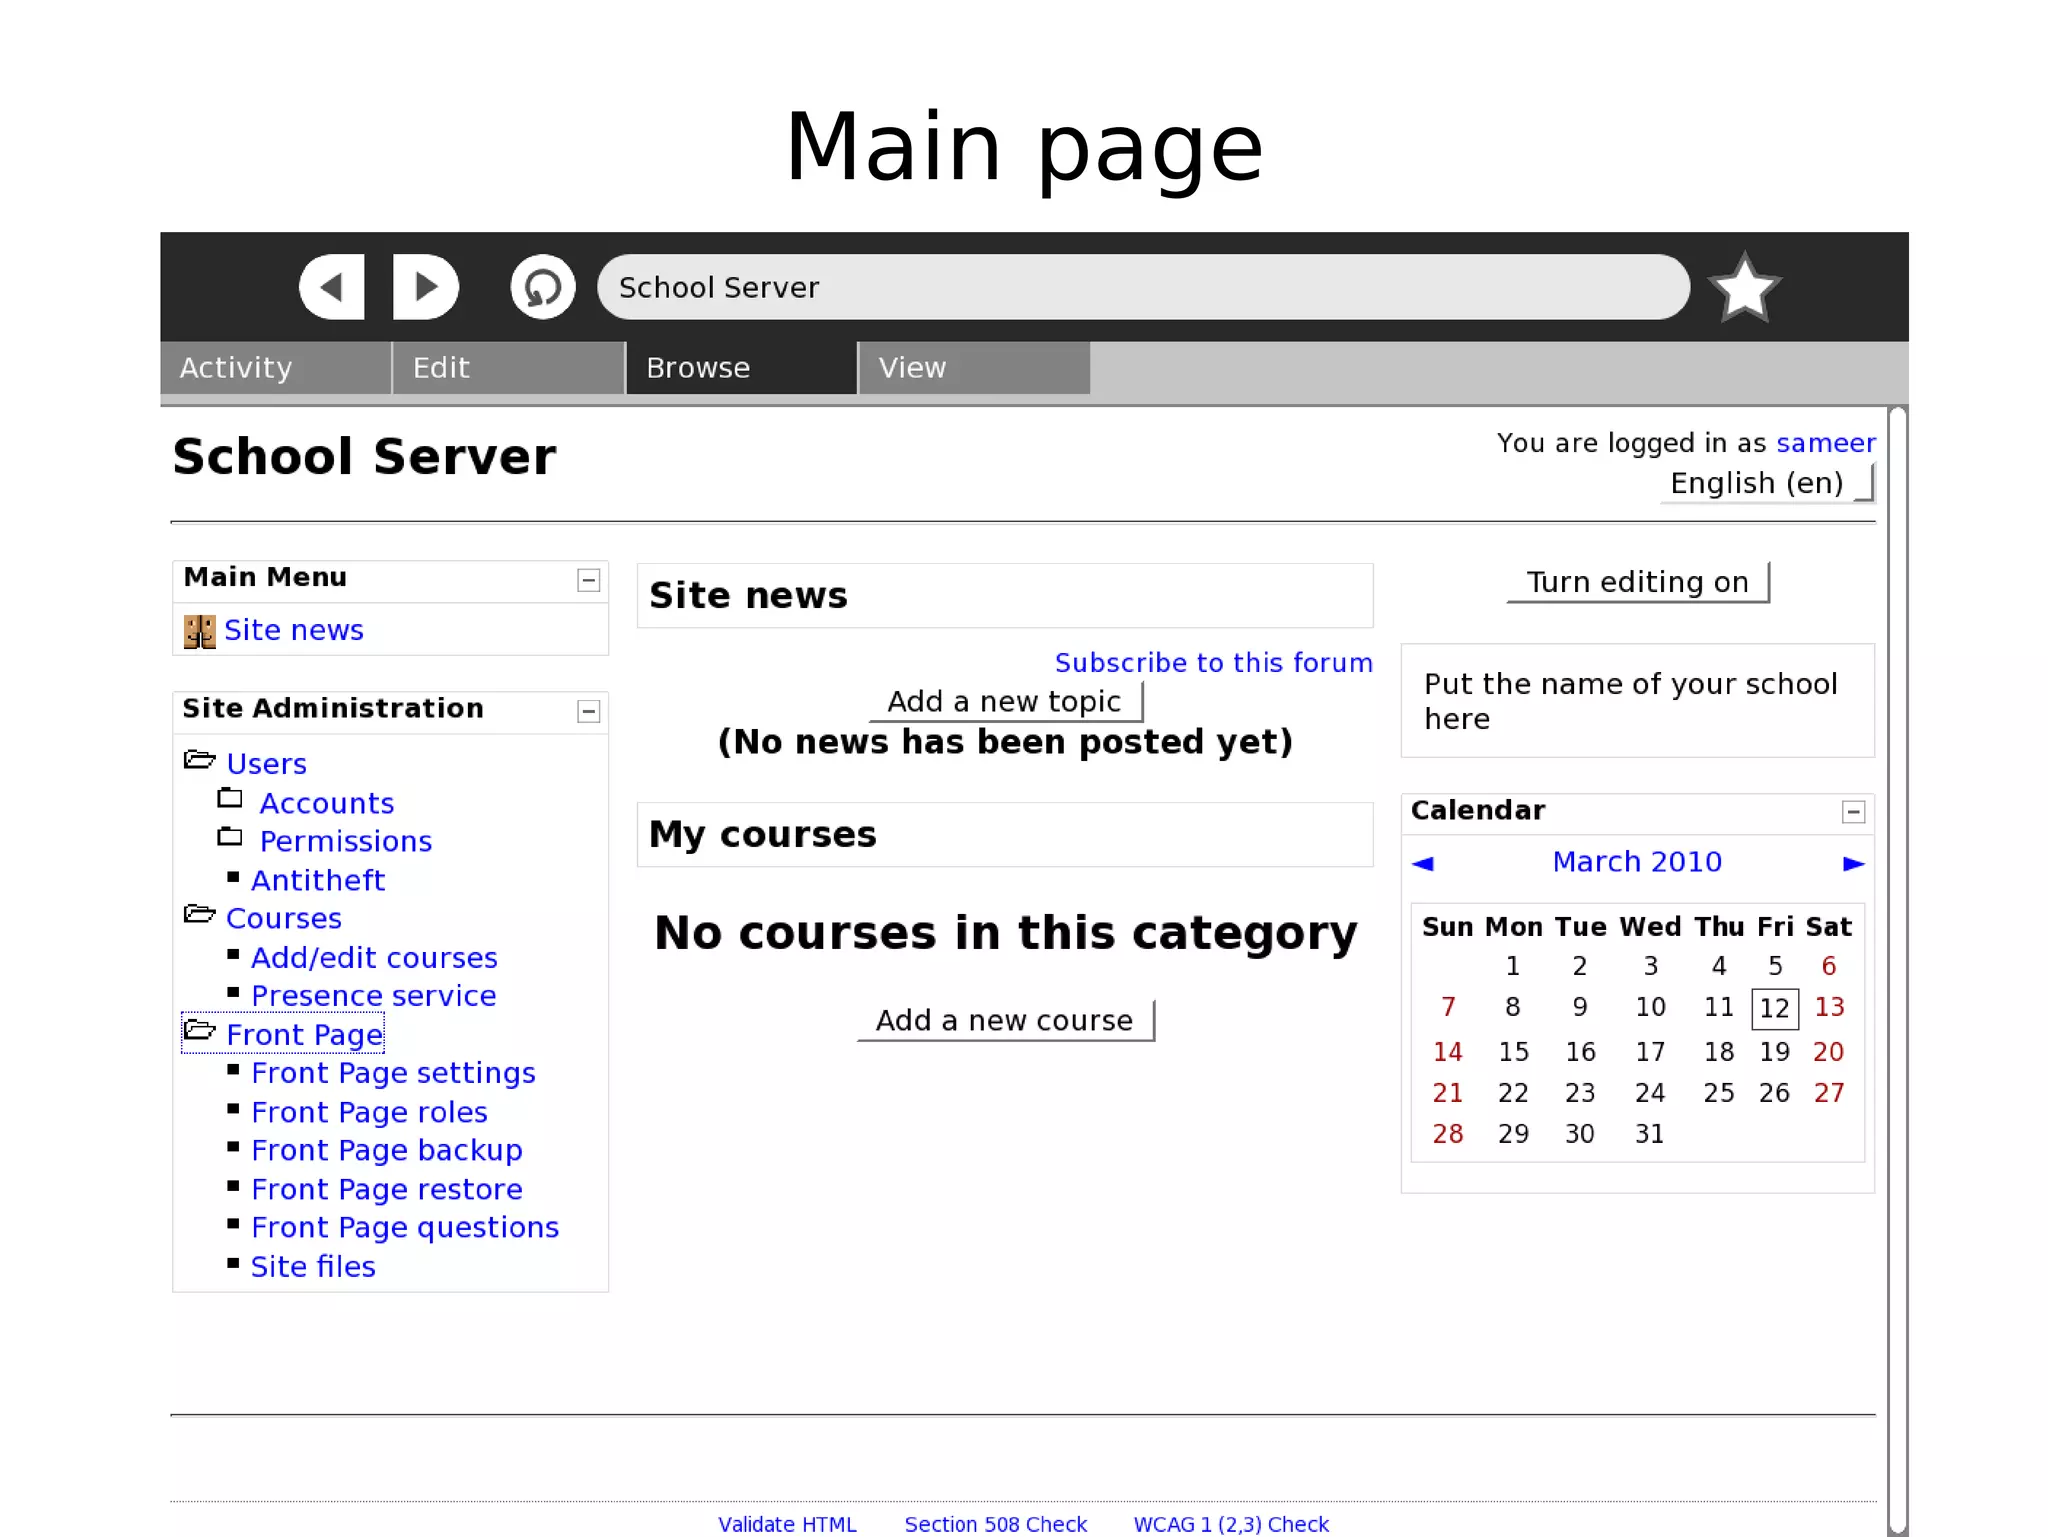This screenshot has height=1537, width=2048.
Task: Select the Front Page tree item
Action: 305,1034
